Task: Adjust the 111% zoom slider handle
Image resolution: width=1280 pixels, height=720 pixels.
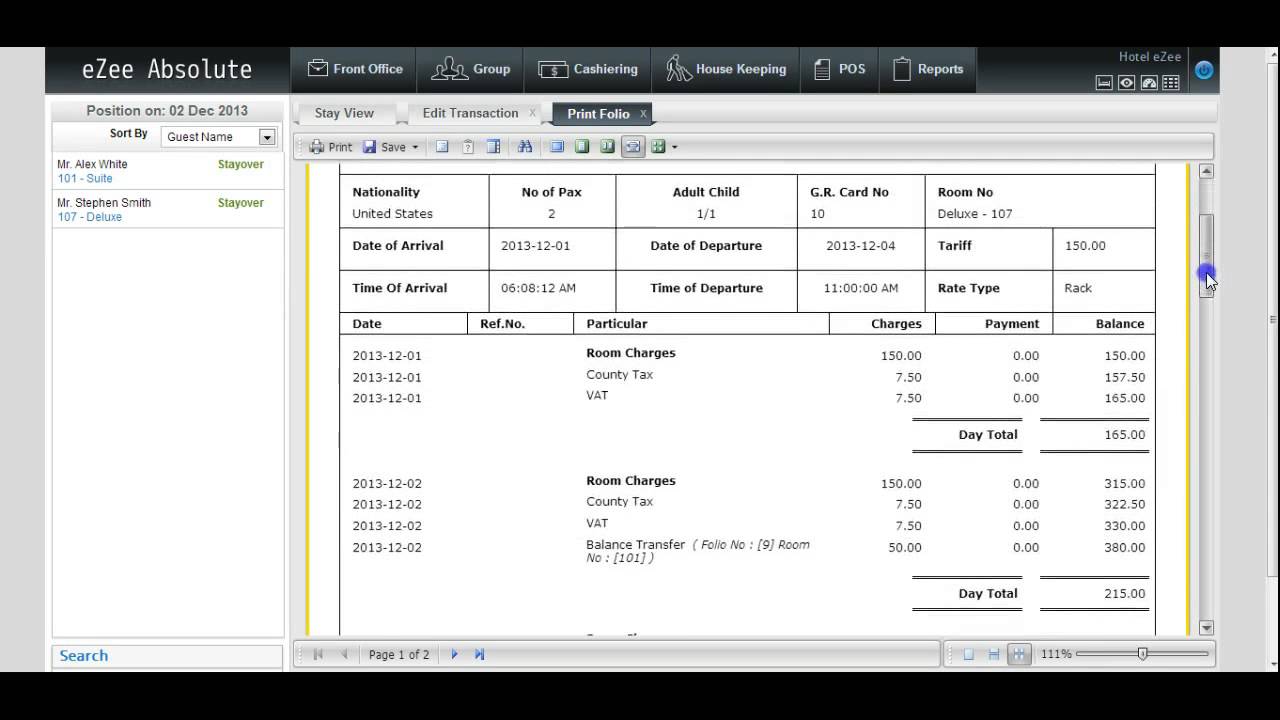Action: (1142, 653)
